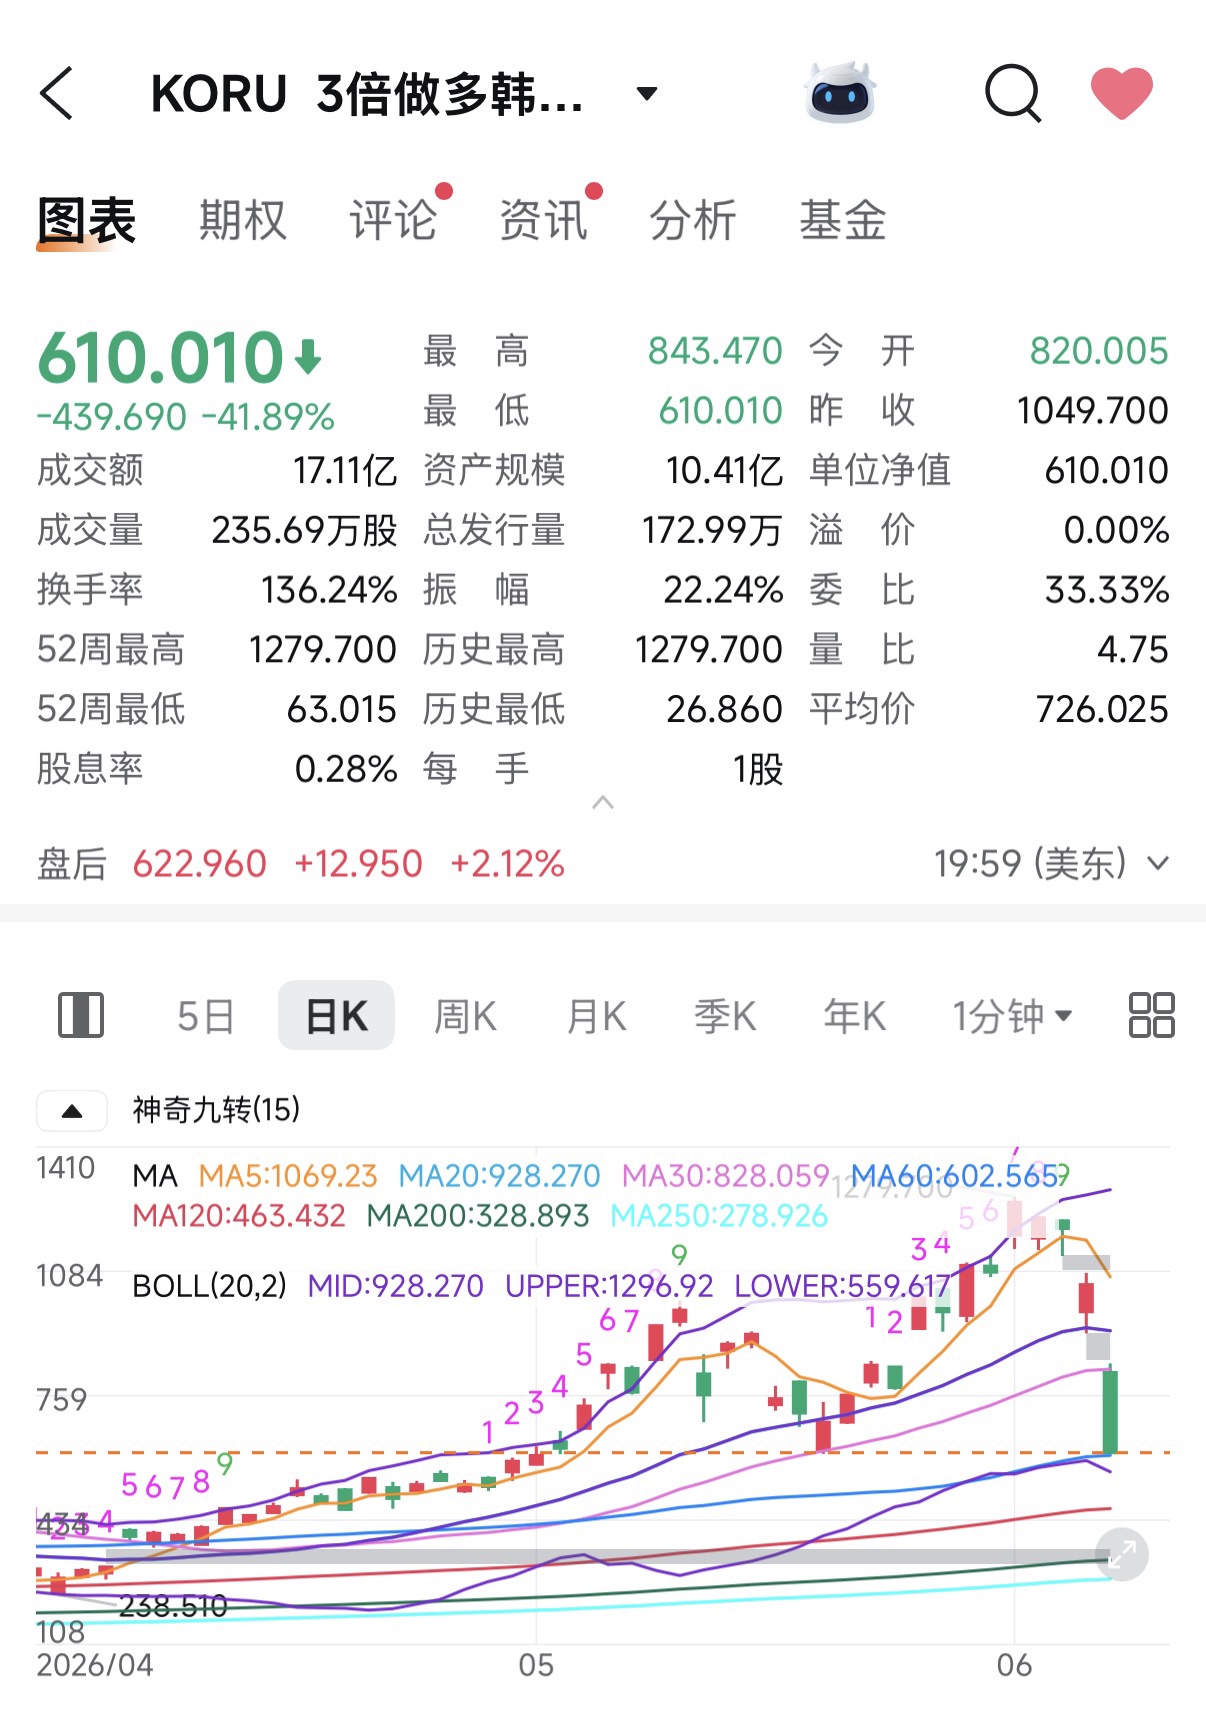Open the 1分钟 interval dropdown

click(x=1012, y=1016)
